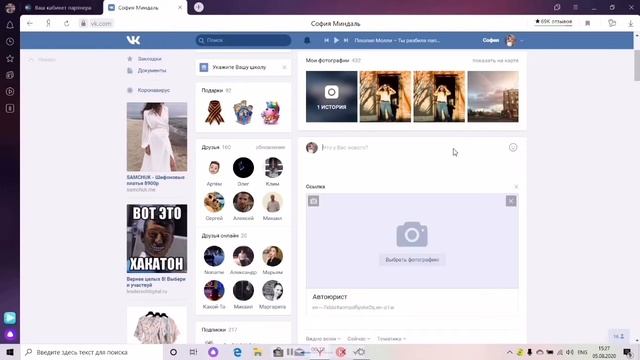This screenshot has height=360, width=640.
Task: Open the Софья profile menu in header
Action: (502, 40)
